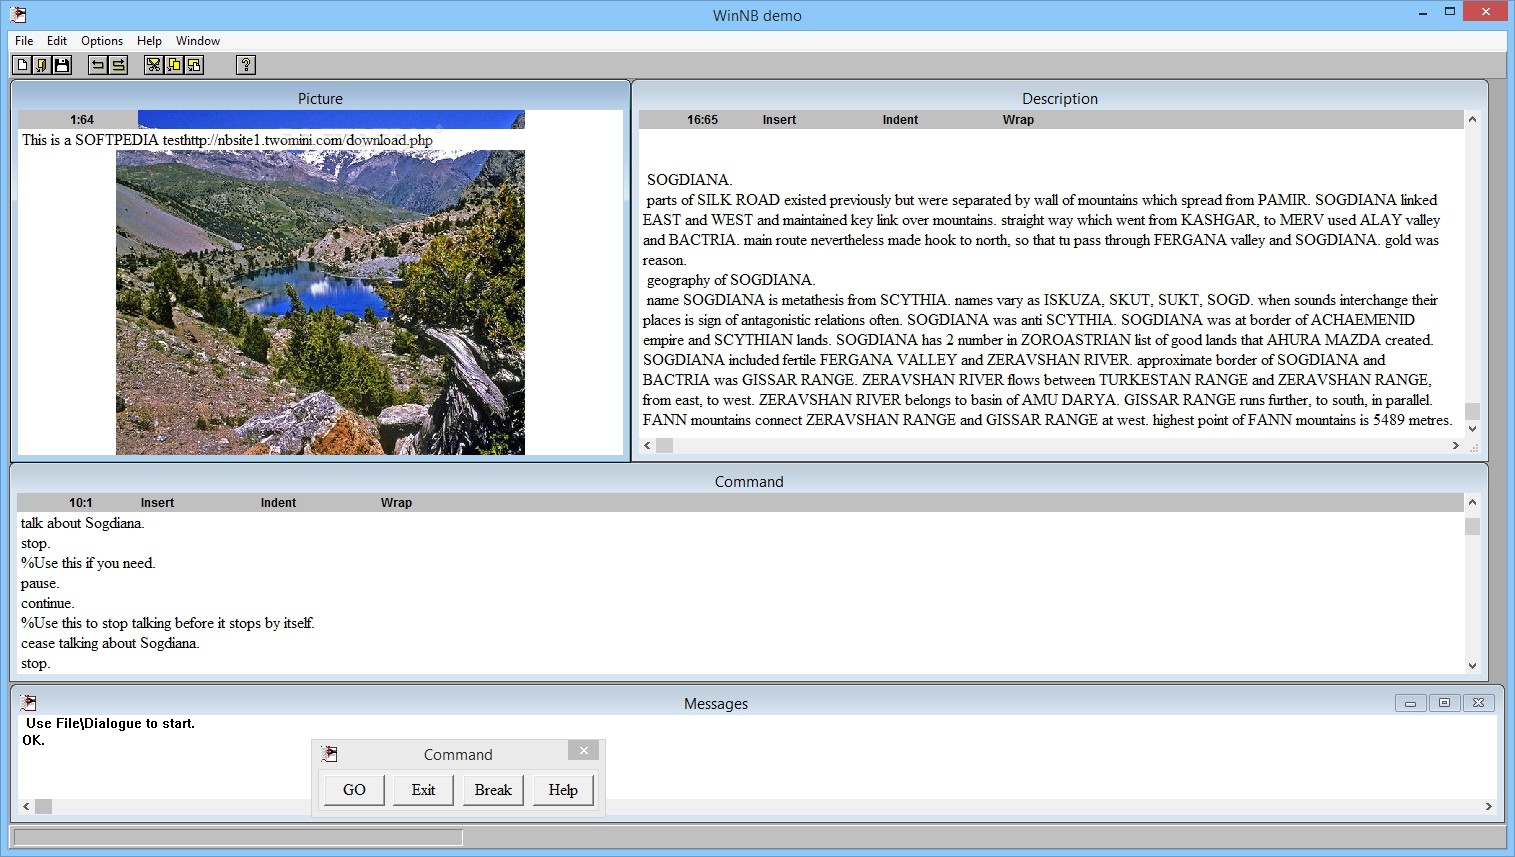Screen dimensions: 1515x857
Task: Click the question mark Help icon
Action: 246,65
